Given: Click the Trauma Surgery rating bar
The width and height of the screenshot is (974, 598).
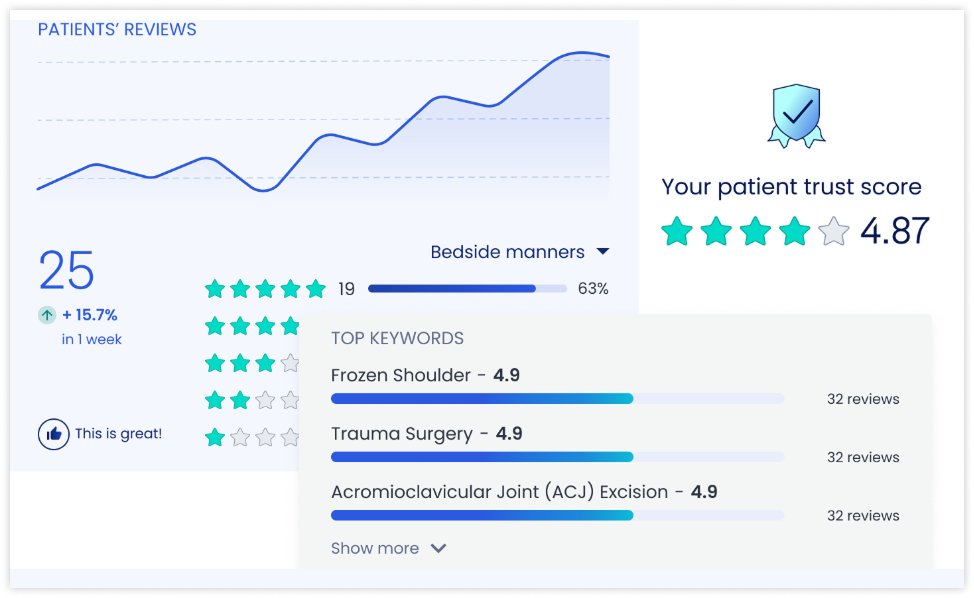Looking at the screenshot, I should [x=557, y=457].
